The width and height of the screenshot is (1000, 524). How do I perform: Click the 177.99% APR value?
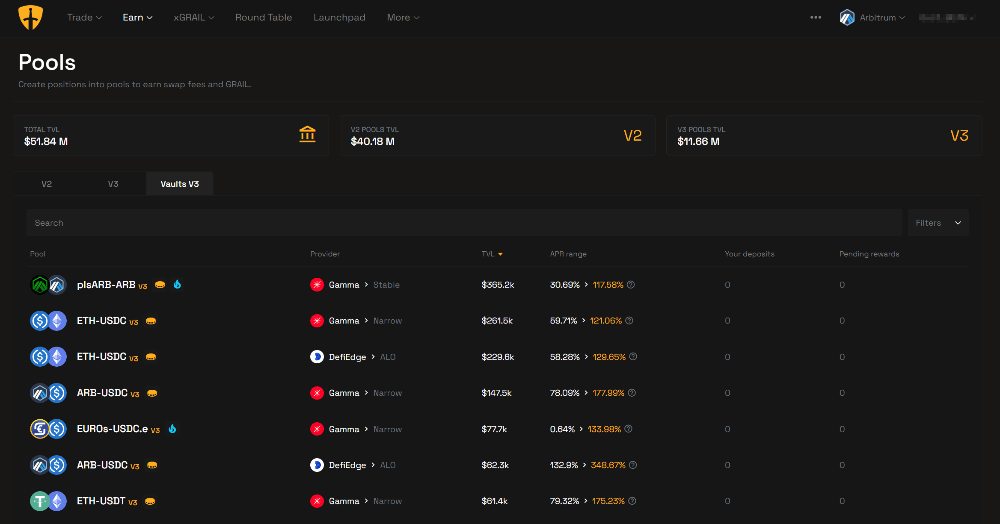608,393
